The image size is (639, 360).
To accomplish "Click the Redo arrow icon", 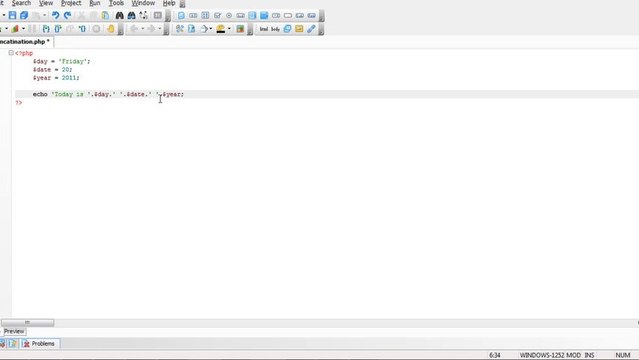I will tap(67, 15).
